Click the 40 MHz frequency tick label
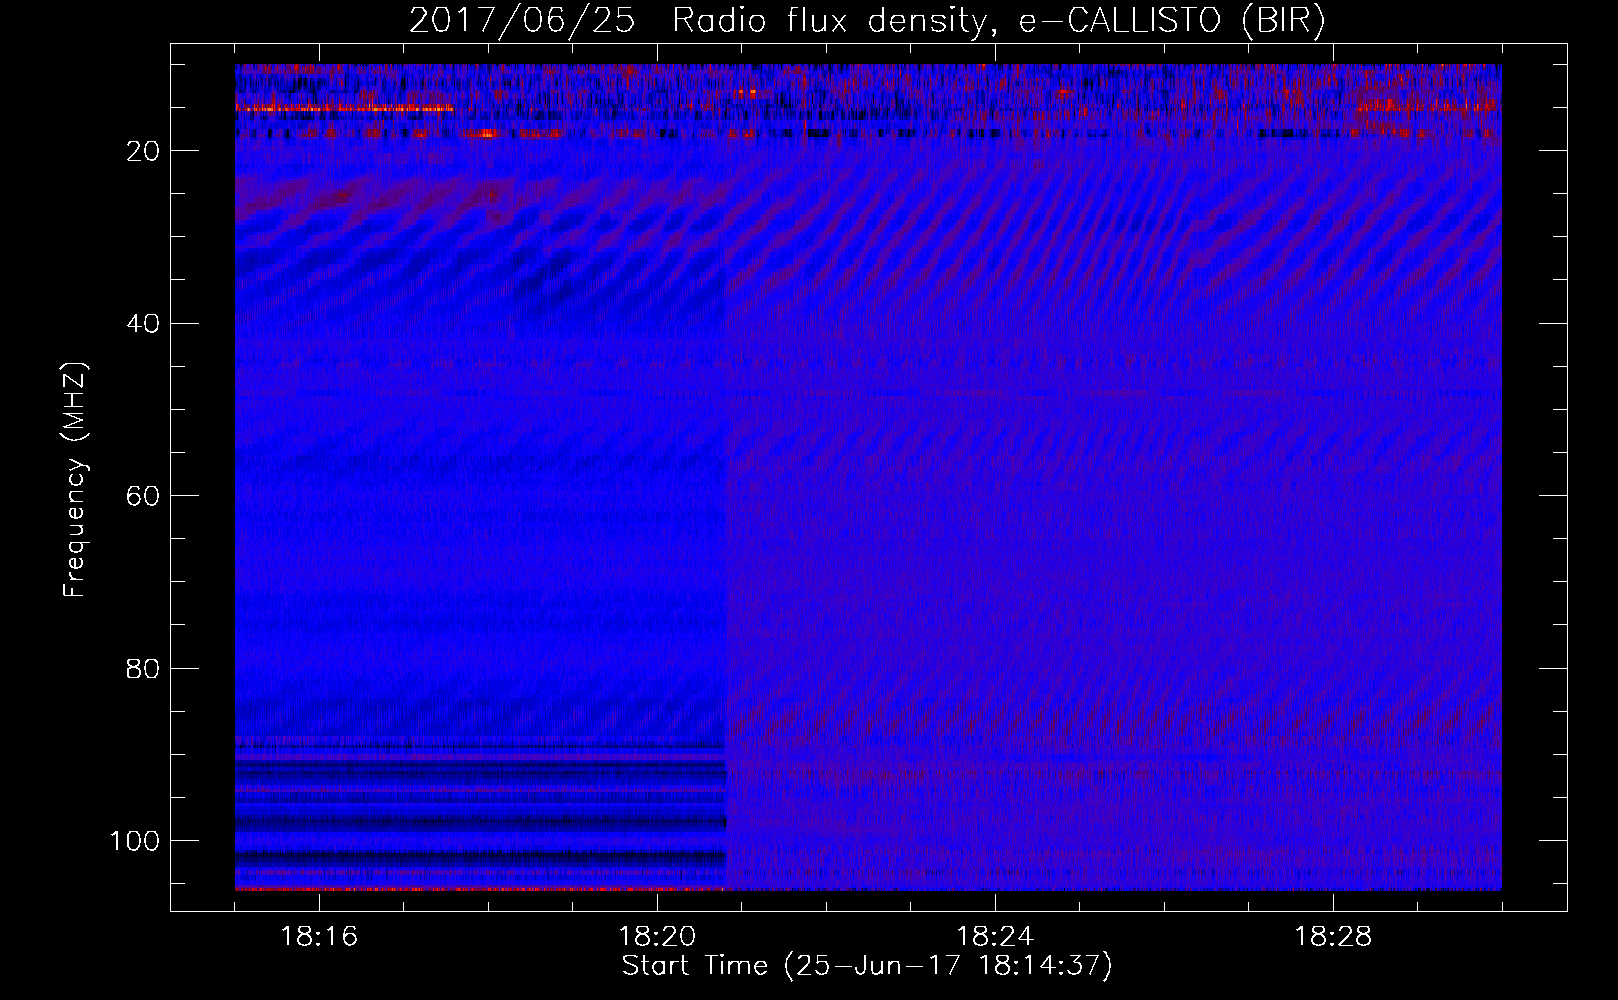The image size is (1618, 1000). click(144, 323)
